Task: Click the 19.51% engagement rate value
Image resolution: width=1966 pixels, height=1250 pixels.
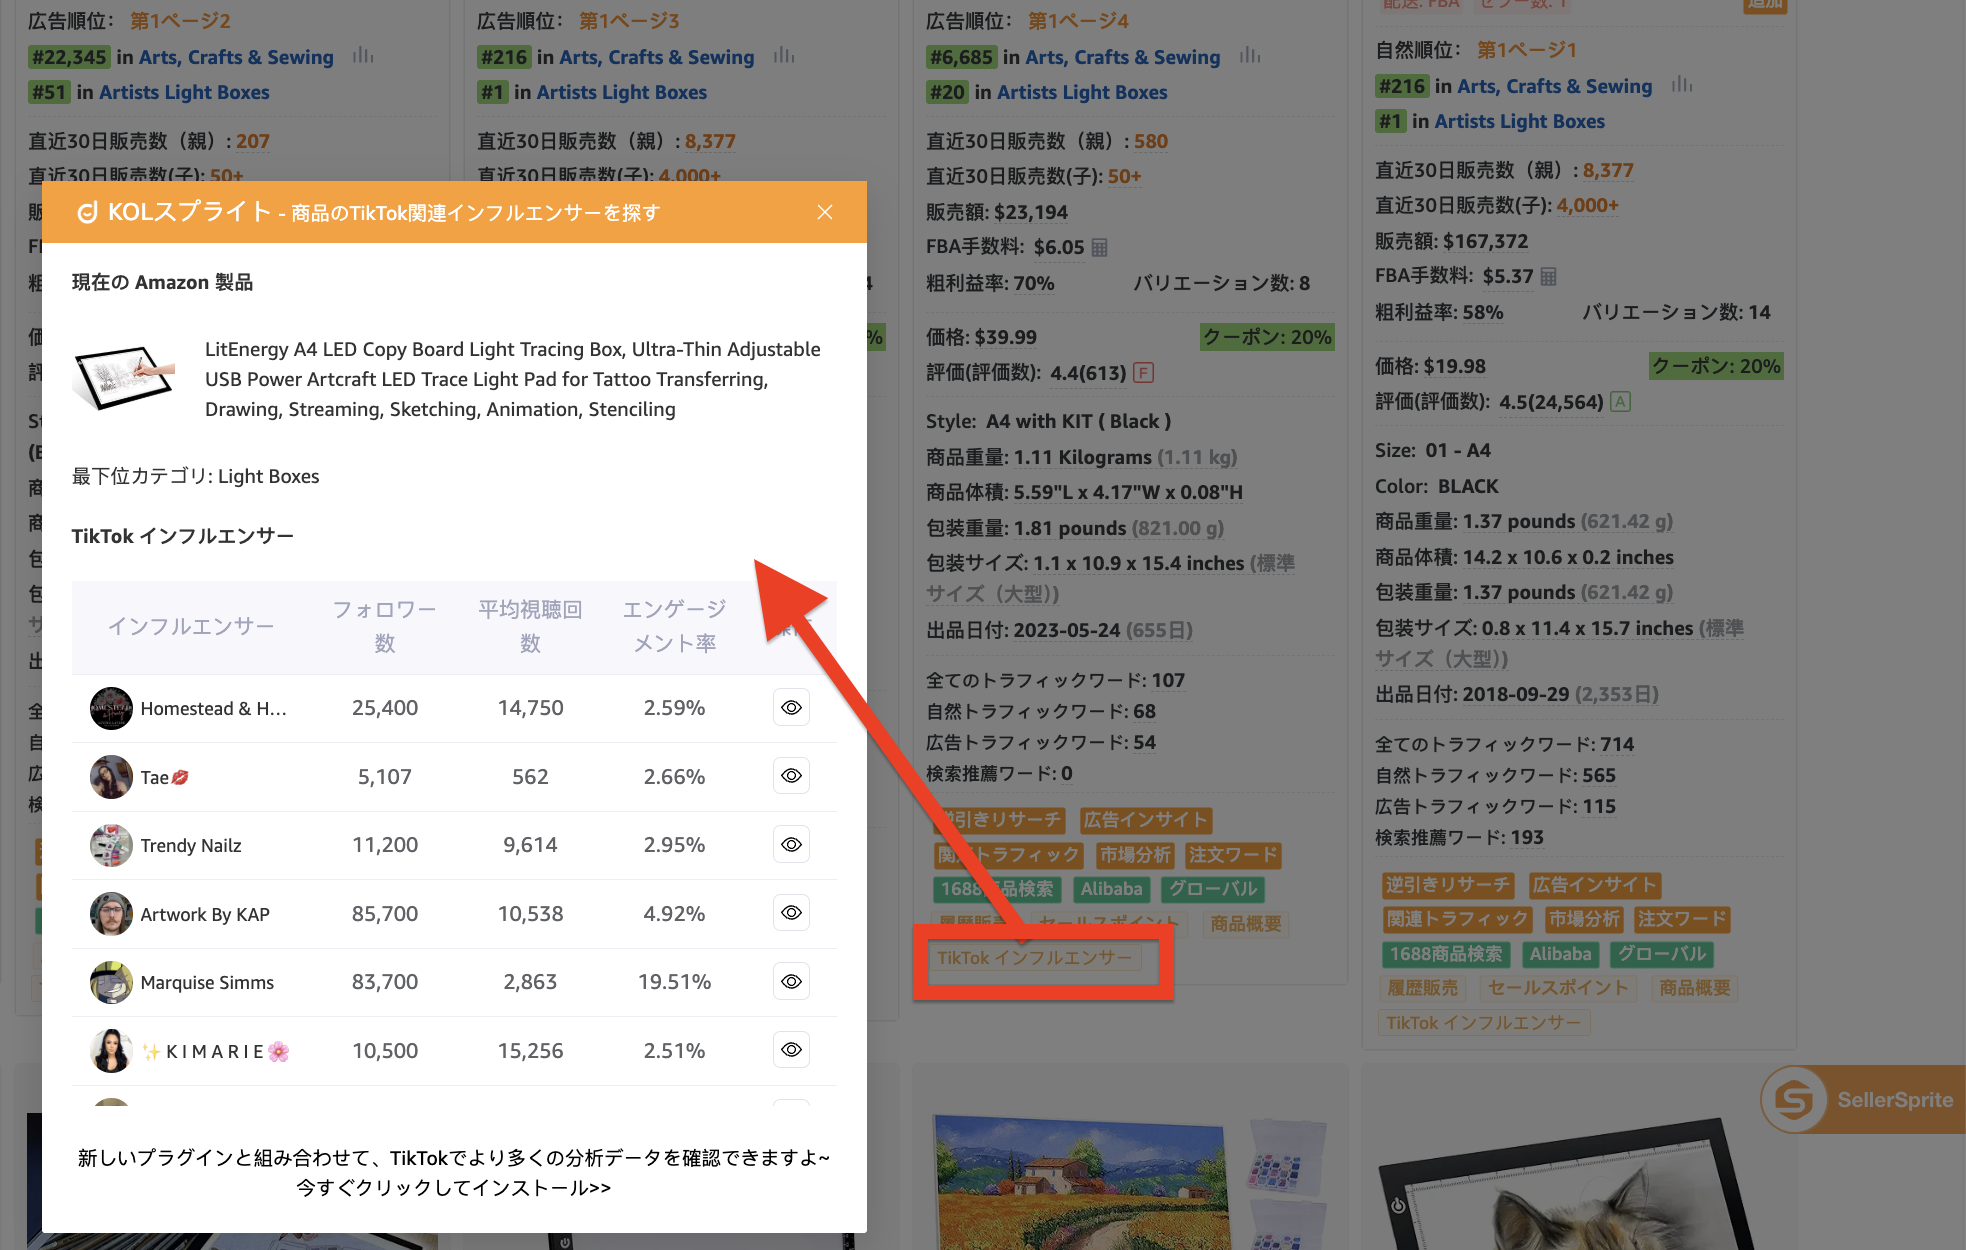Action: [675, 982]
